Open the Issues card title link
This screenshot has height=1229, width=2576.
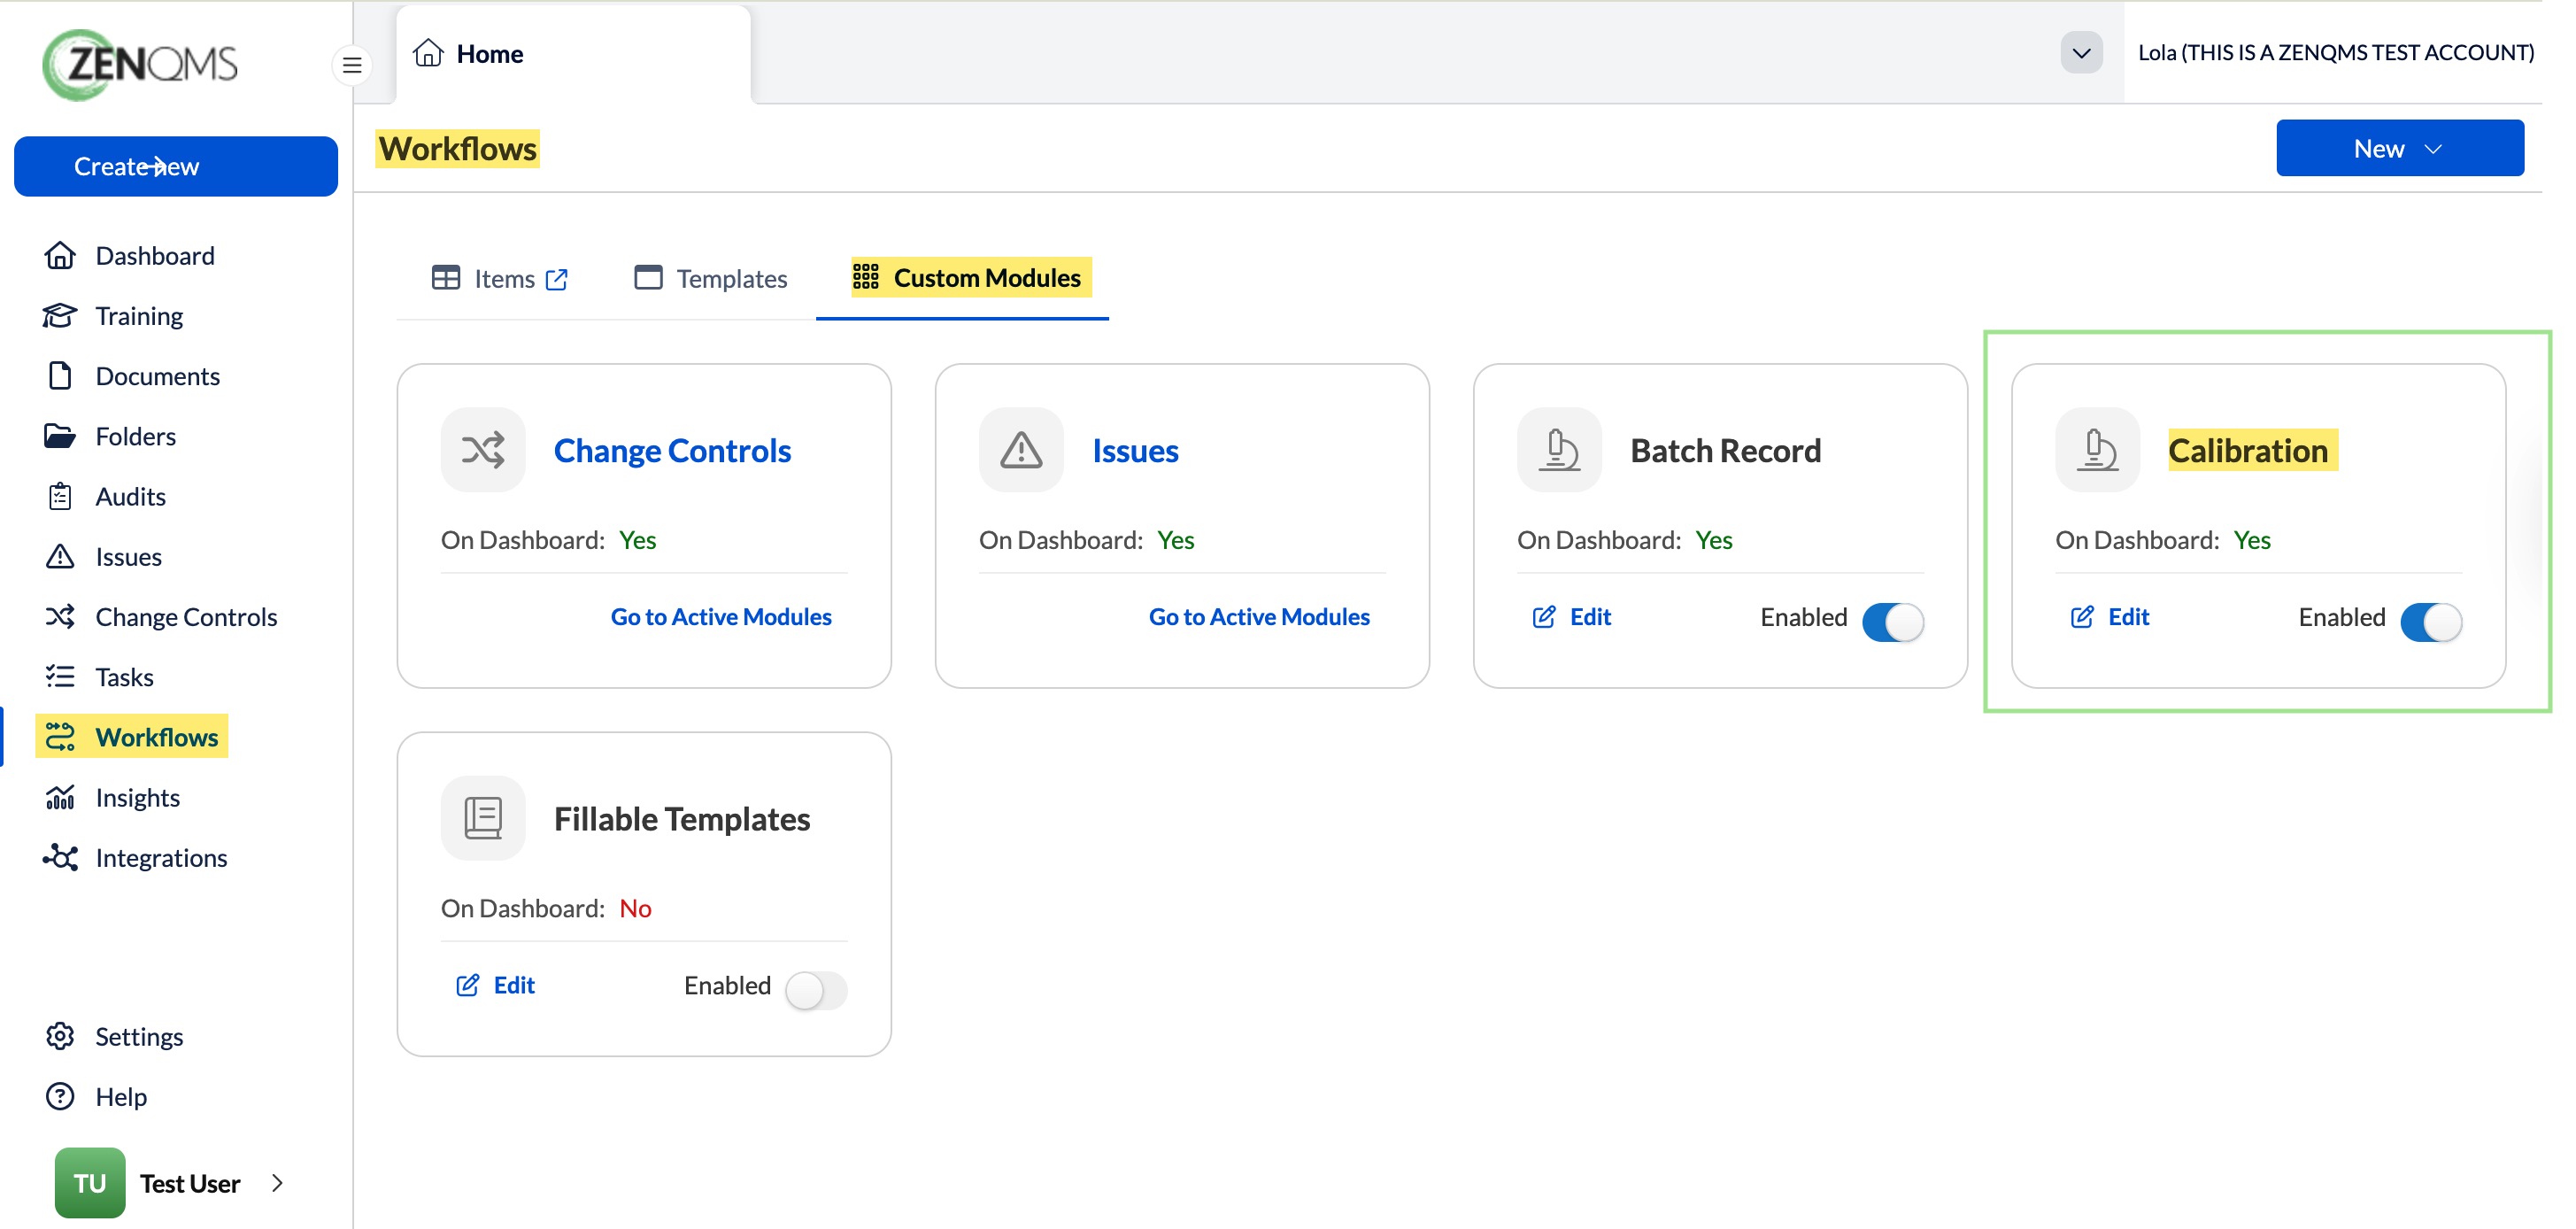pos(1135,450)
